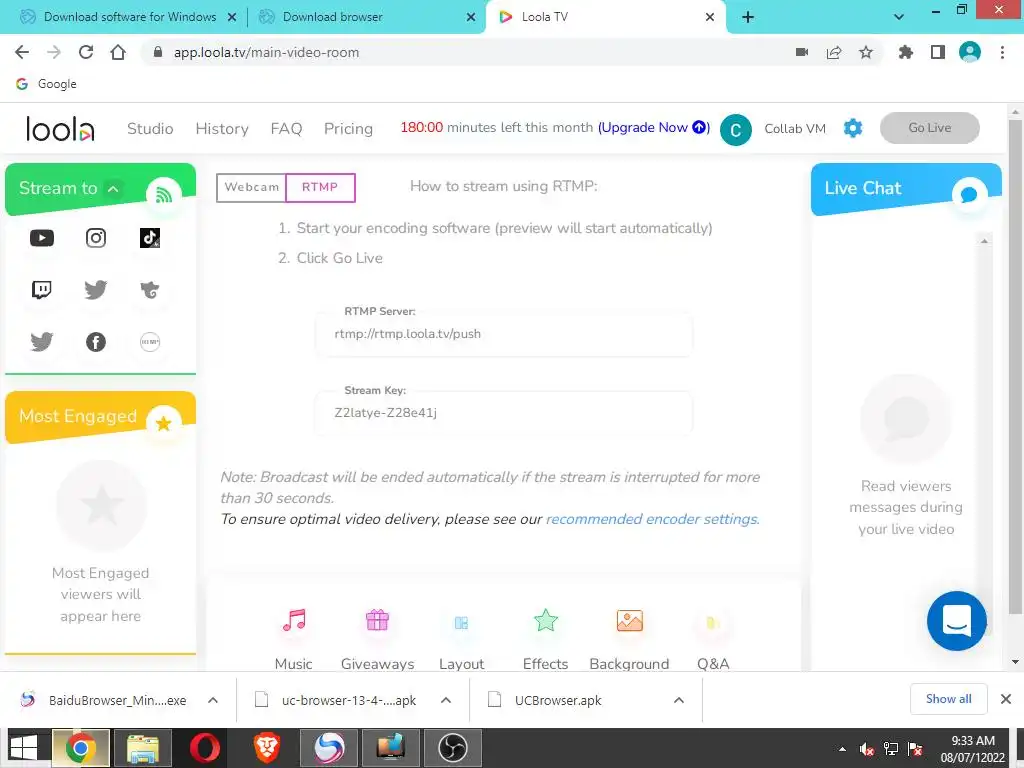The image size is (1024, 768).
Task: Select the custom RTMP circle icon
Action: [150, 342]
